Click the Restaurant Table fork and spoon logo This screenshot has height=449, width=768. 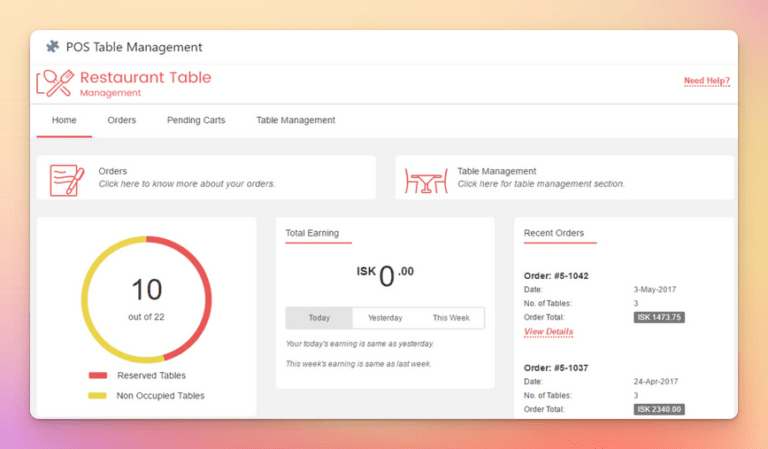pyautogui.click(x=54, y=83)
